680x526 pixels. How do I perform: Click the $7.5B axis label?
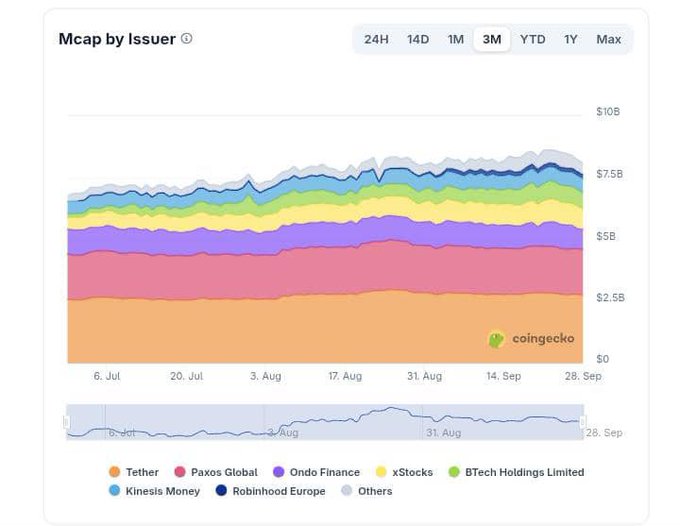(609, 174)
